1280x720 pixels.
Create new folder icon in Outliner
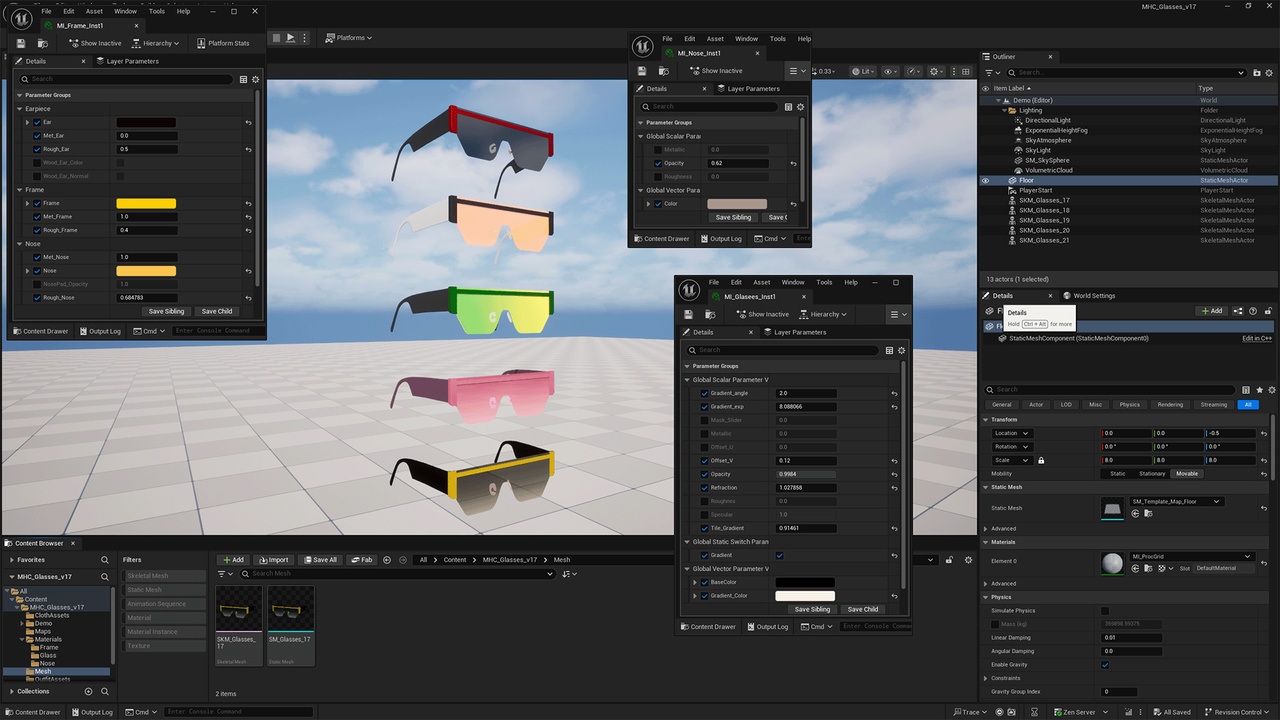[1256, 72]
